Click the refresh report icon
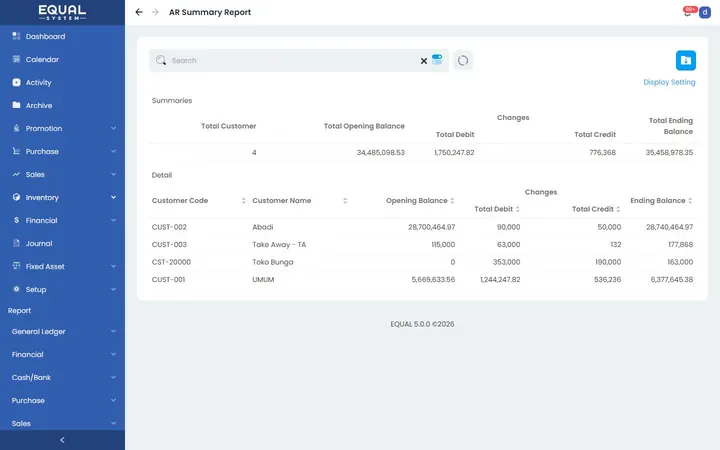Image resolution: width=720 pixels, height=450 pixels. tap(463, 60)
